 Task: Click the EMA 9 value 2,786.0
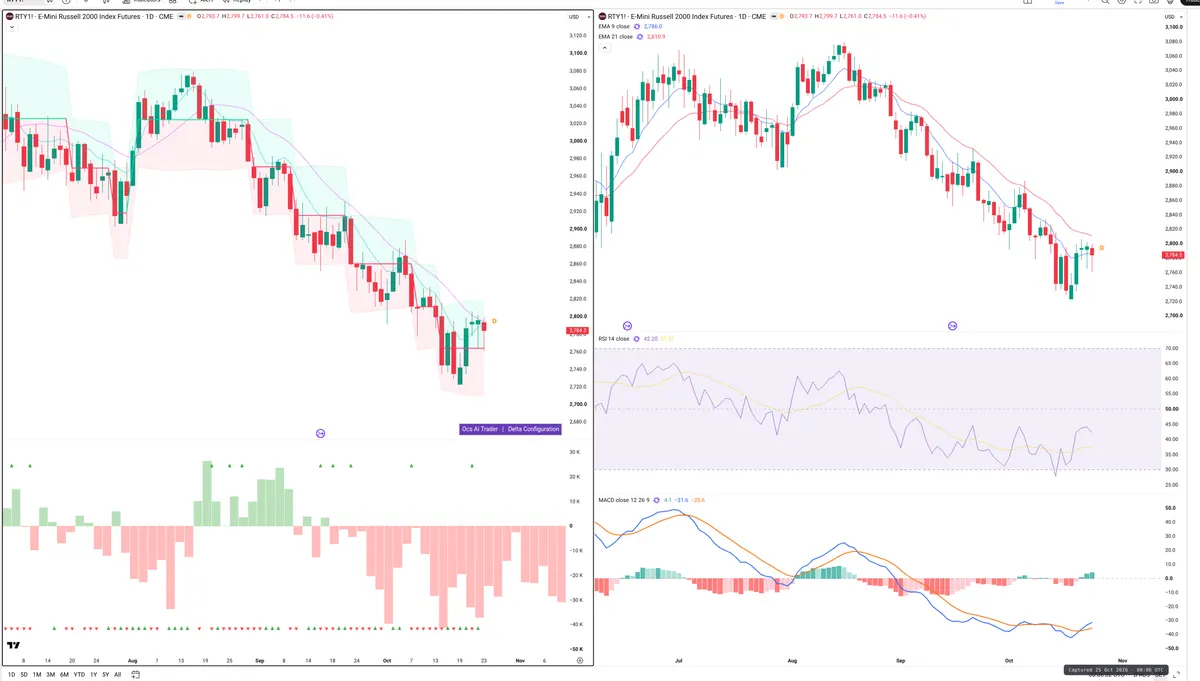pos(654,26)
